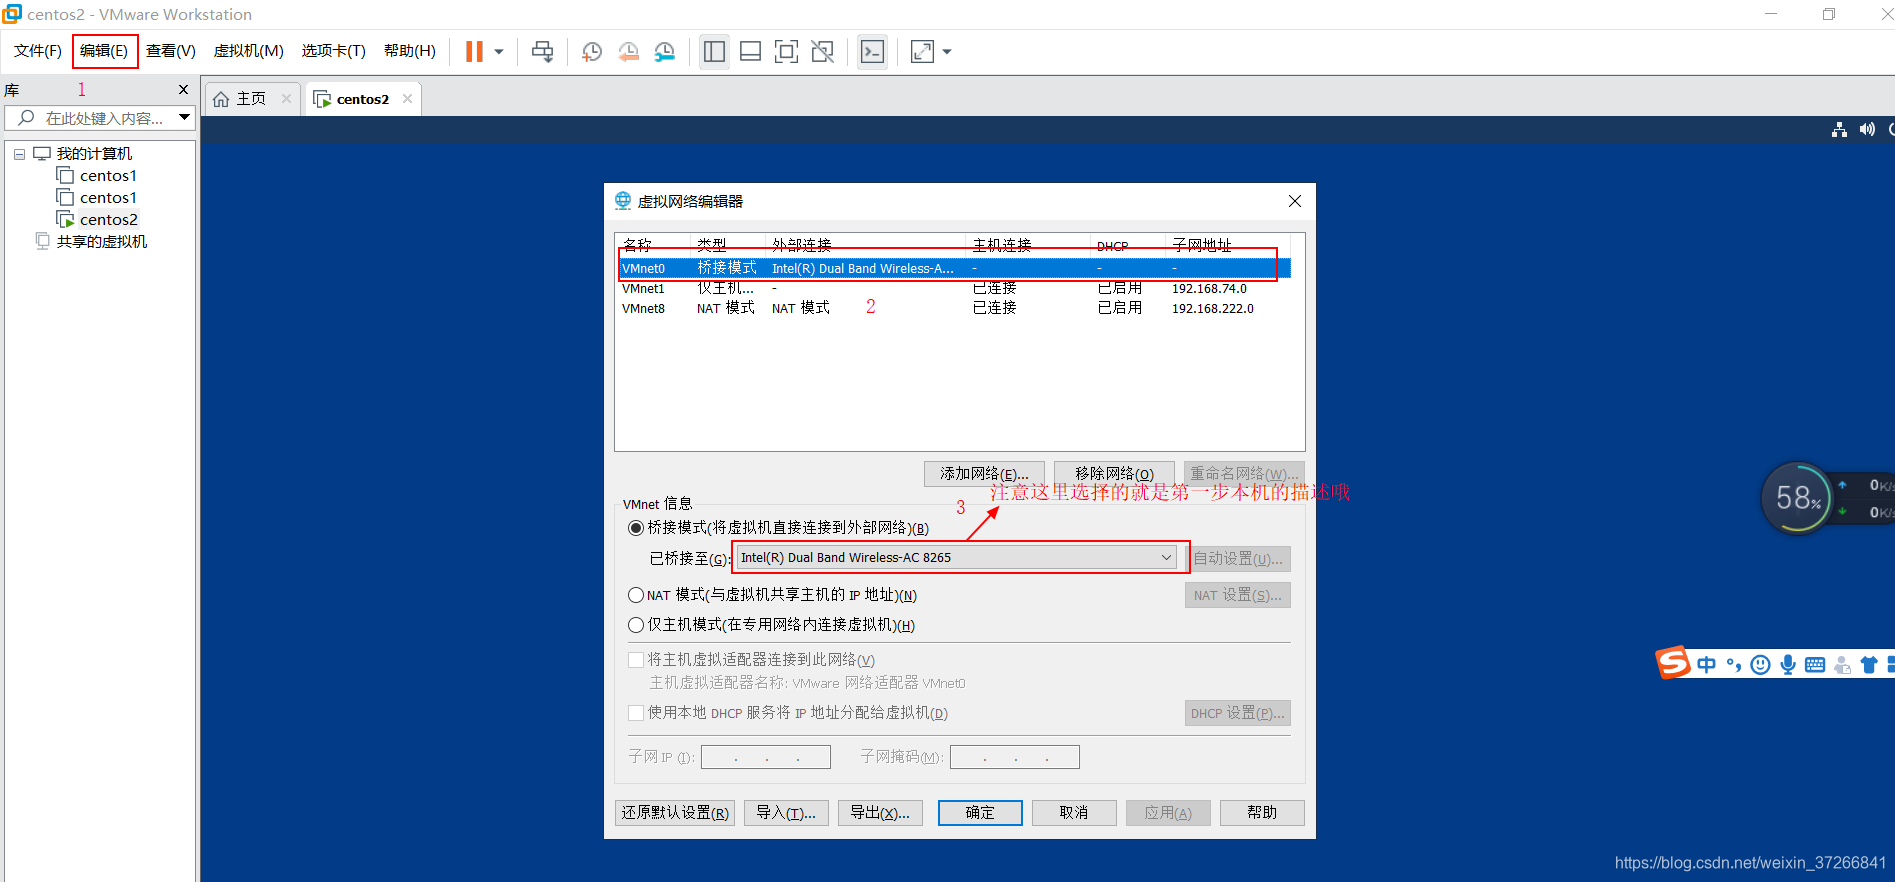Screen dimensions: 1895x882
Task: Open the 帮助(H) menu
Action: (410, 51)
